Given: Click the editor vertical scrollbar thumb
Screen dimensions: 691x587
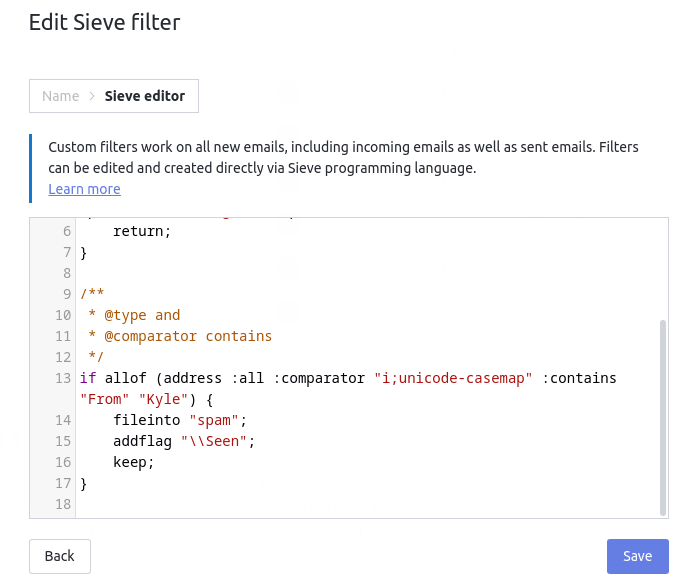Looking at the screenshot, I should 662,417.
